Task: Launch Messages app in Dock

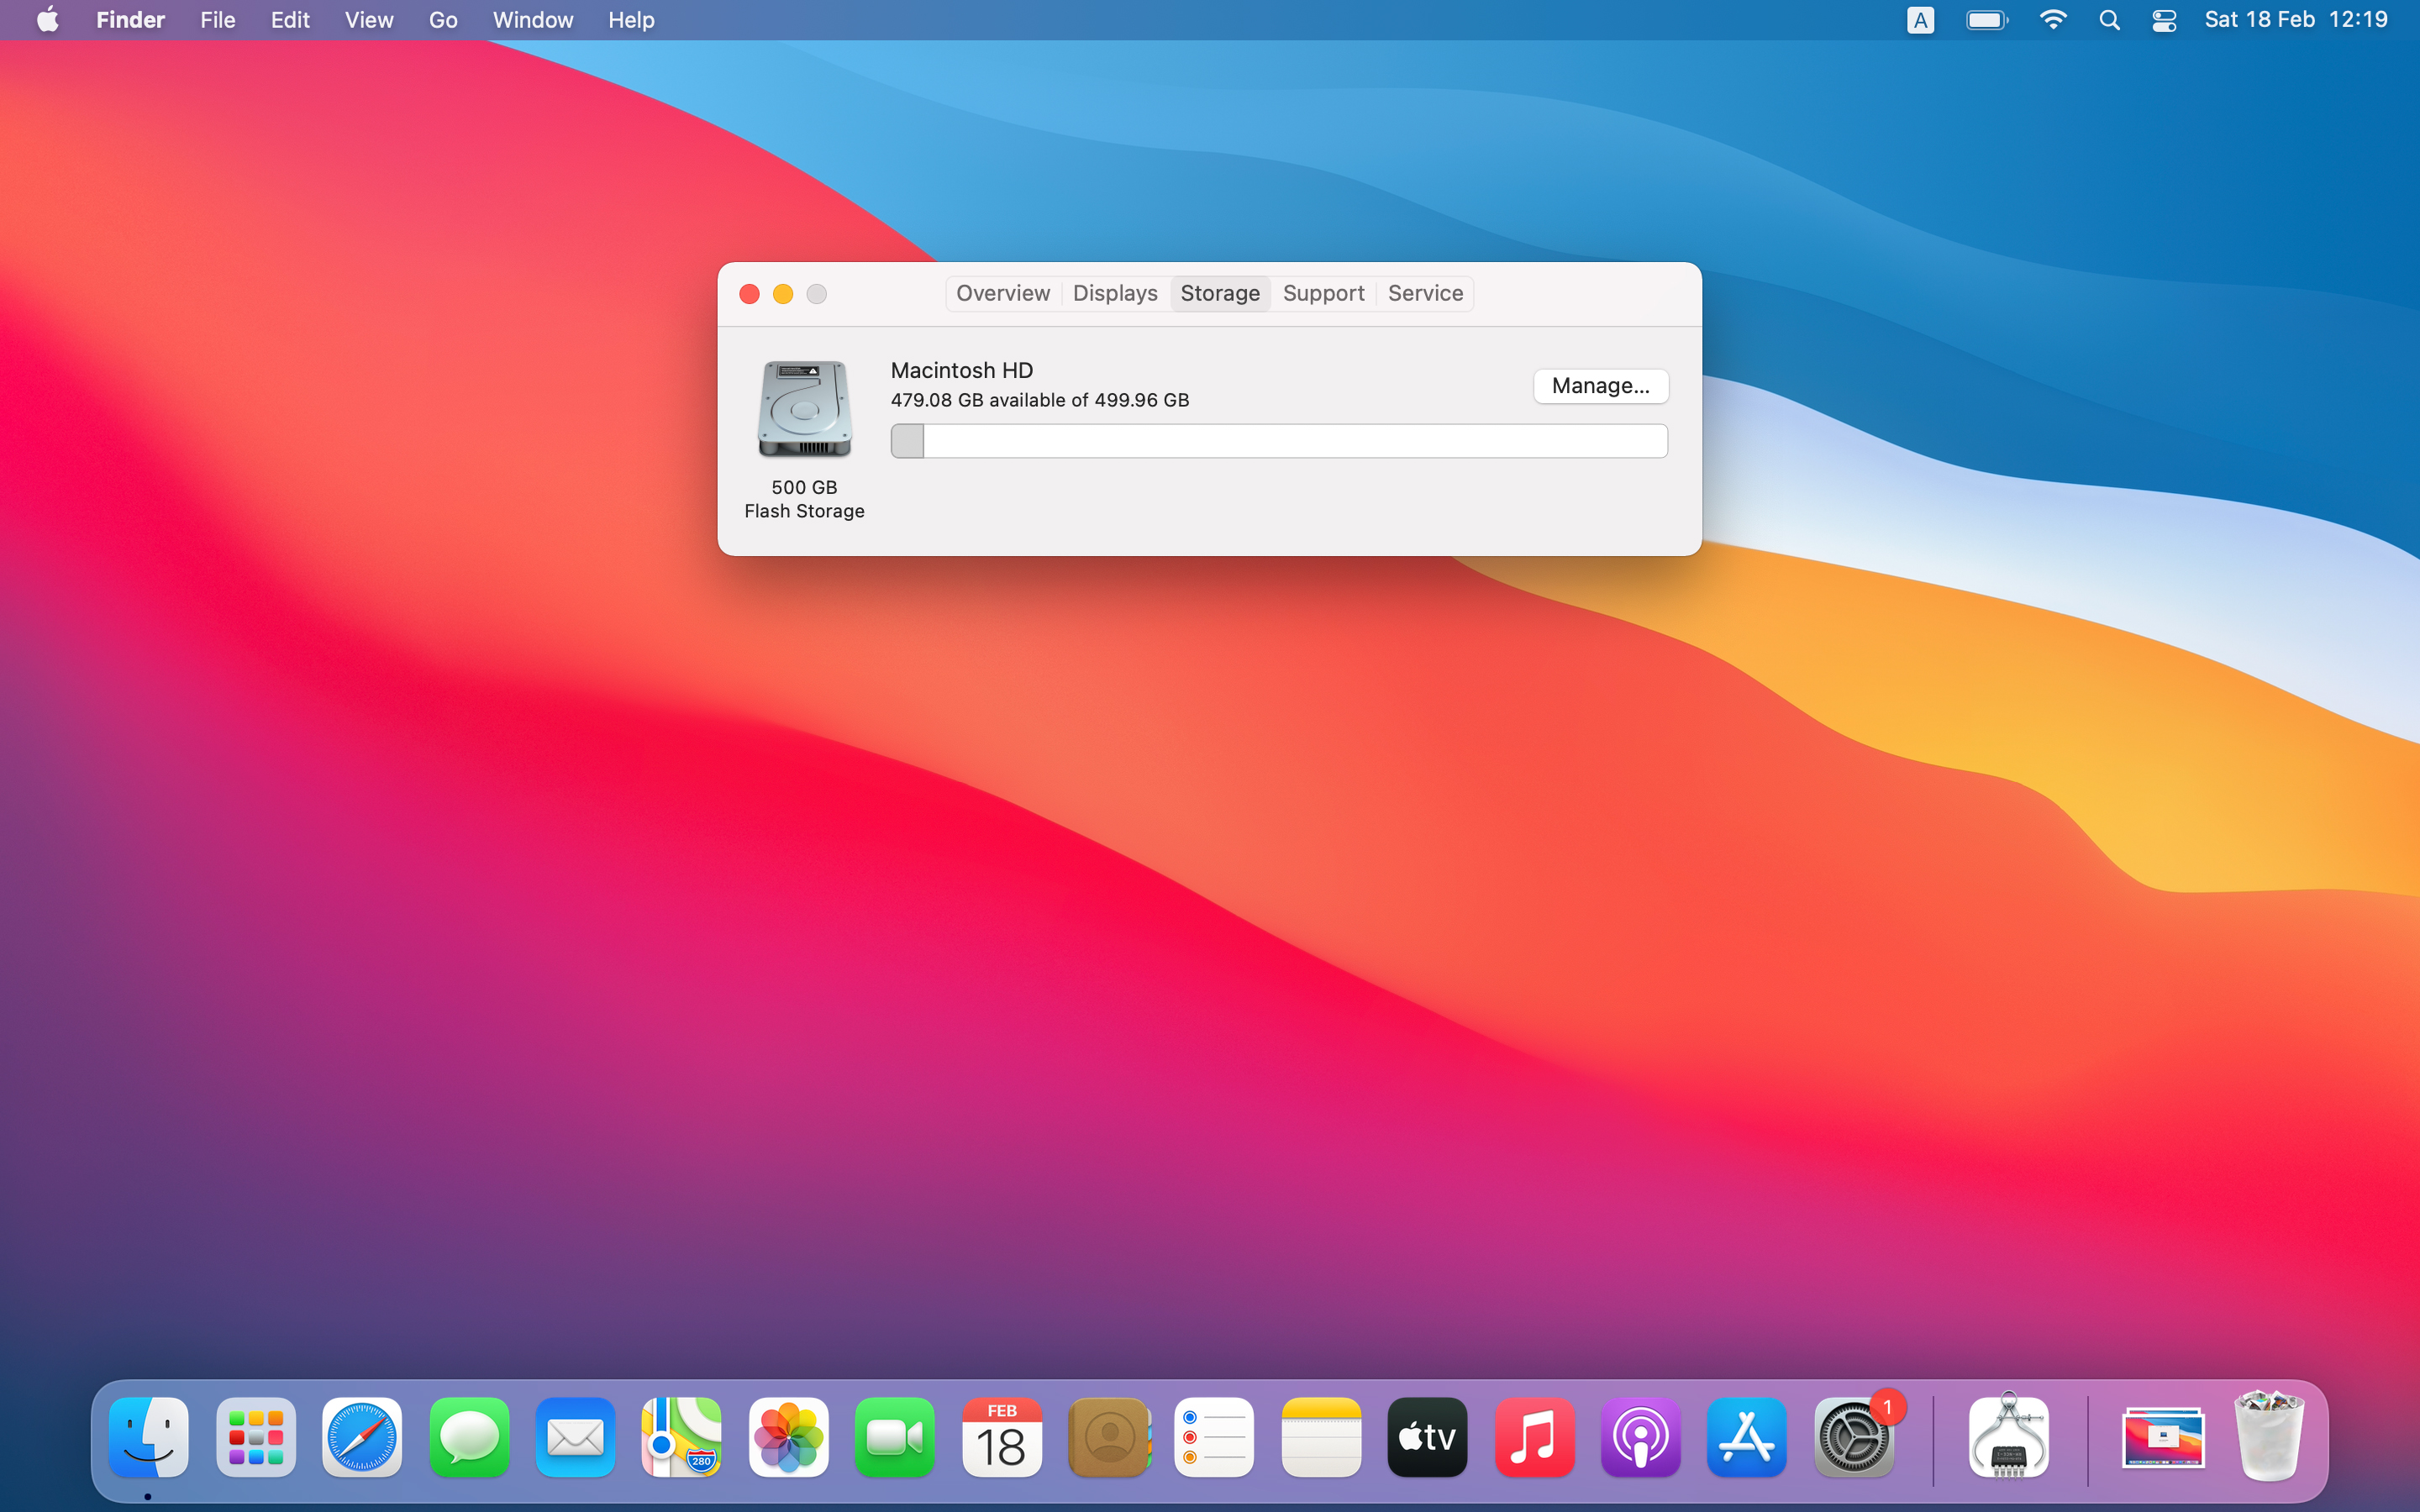Action: coord(469,1438)
